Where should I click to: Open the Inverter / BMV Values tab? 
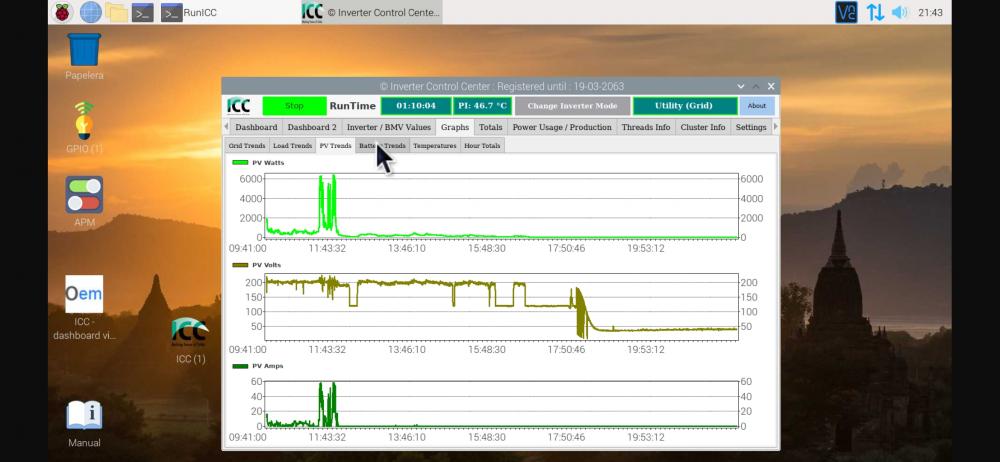tap(389, 127)
